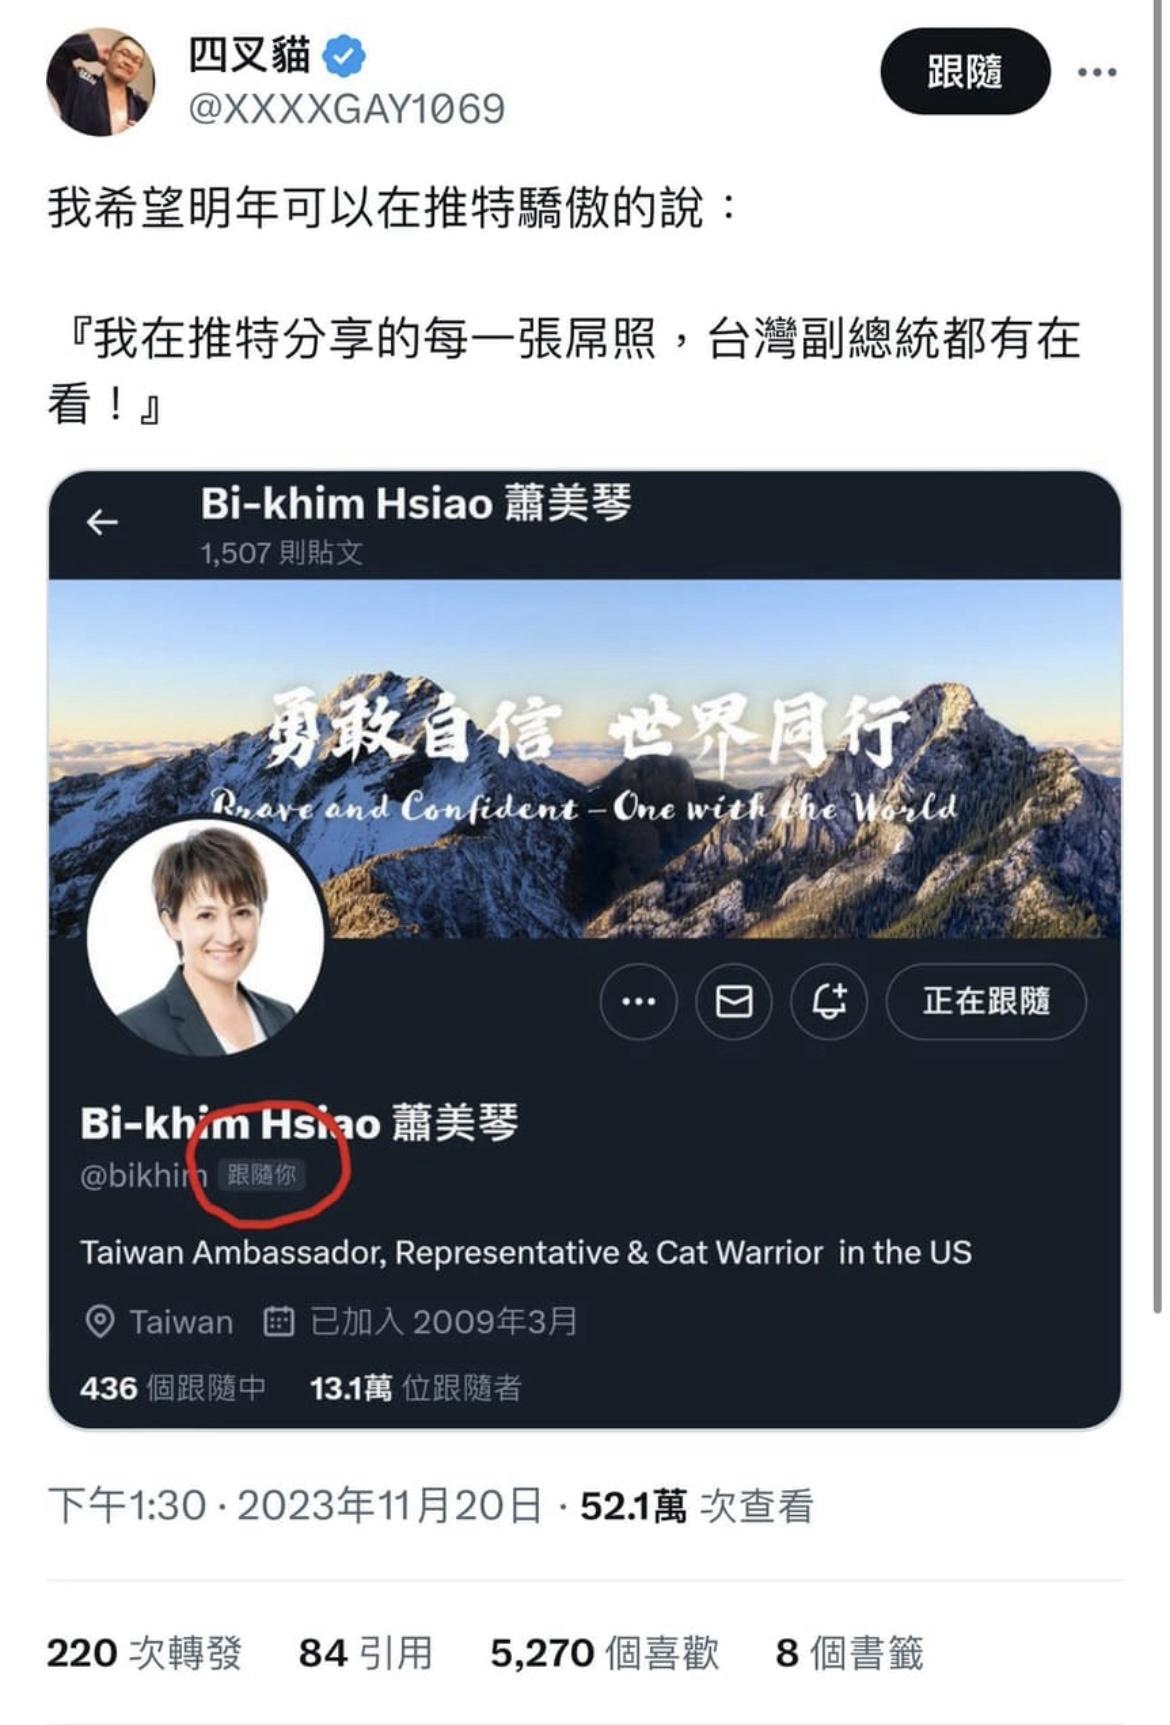Viewport: 1170px width, 1725px height.
Task: View the 220 次轉發 reposts list
Action: (x=144, y=1653)
